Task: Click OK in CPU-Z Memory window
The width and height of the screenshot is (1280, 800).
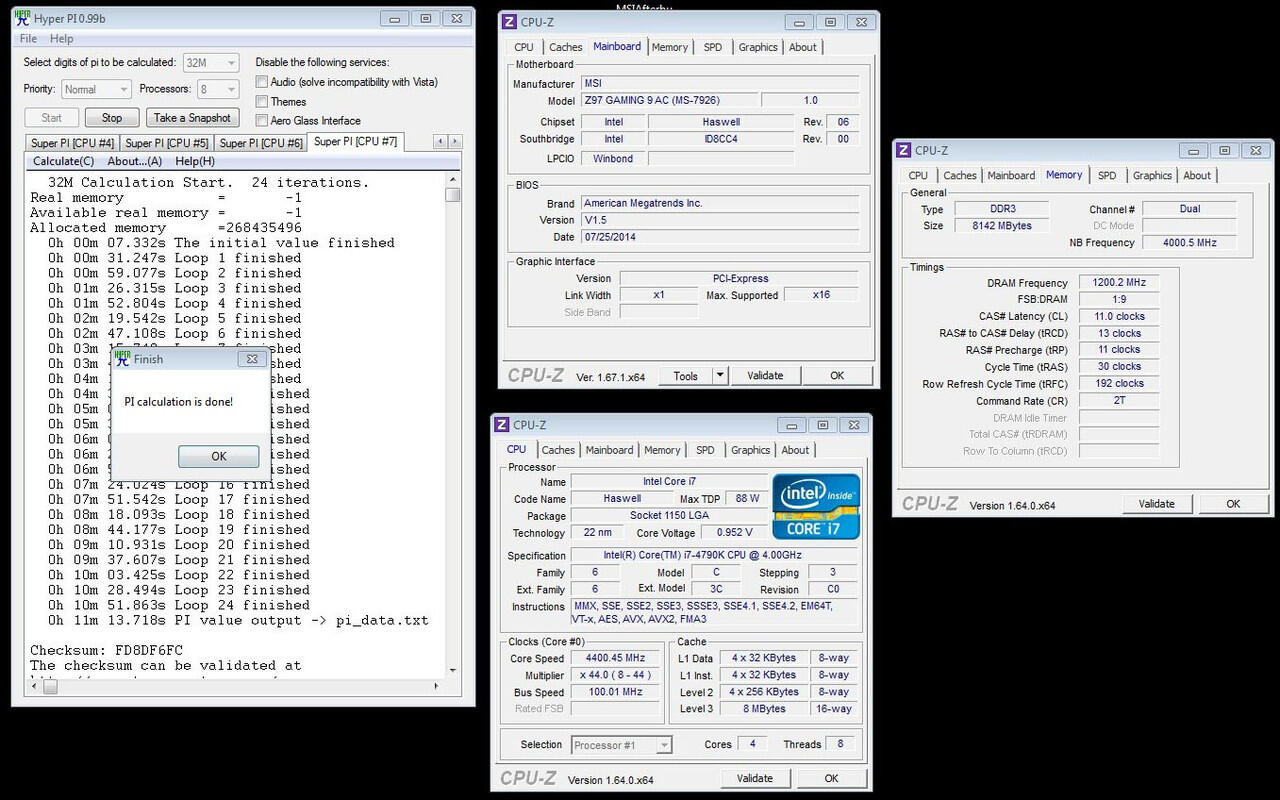Action: (1233, 504)
